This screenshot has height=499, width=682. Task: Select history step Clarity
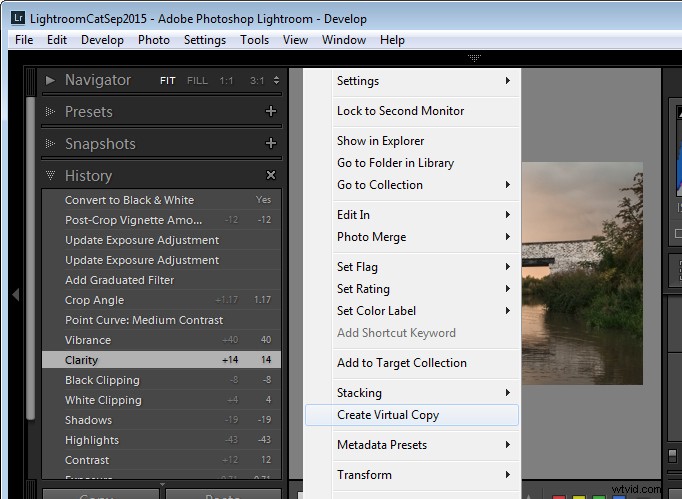point(161,360)
